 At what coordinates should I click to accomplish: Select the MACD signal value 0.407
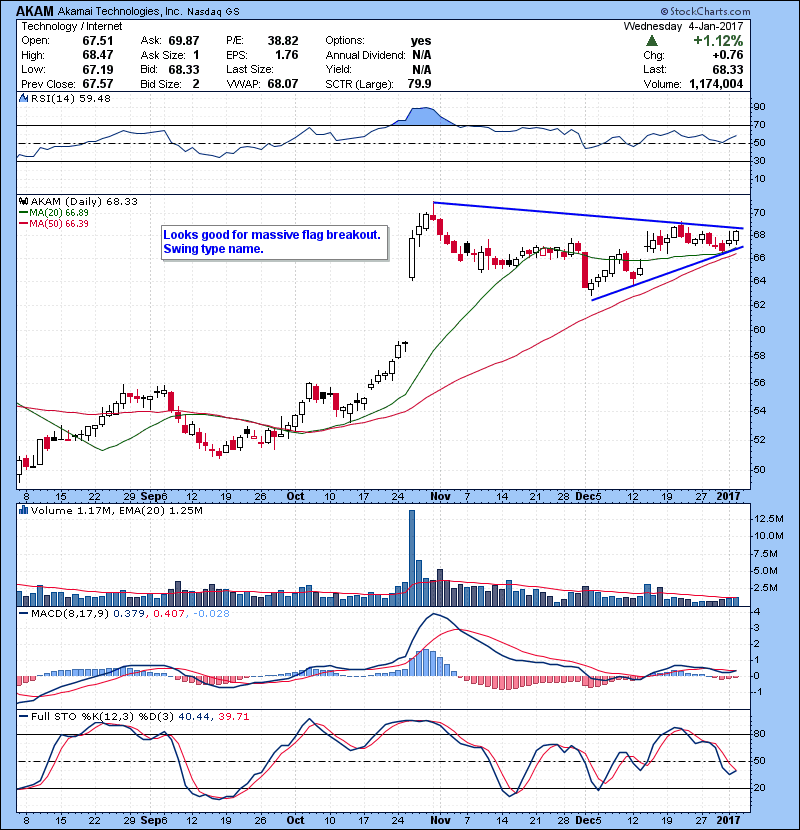pos(168,614)
